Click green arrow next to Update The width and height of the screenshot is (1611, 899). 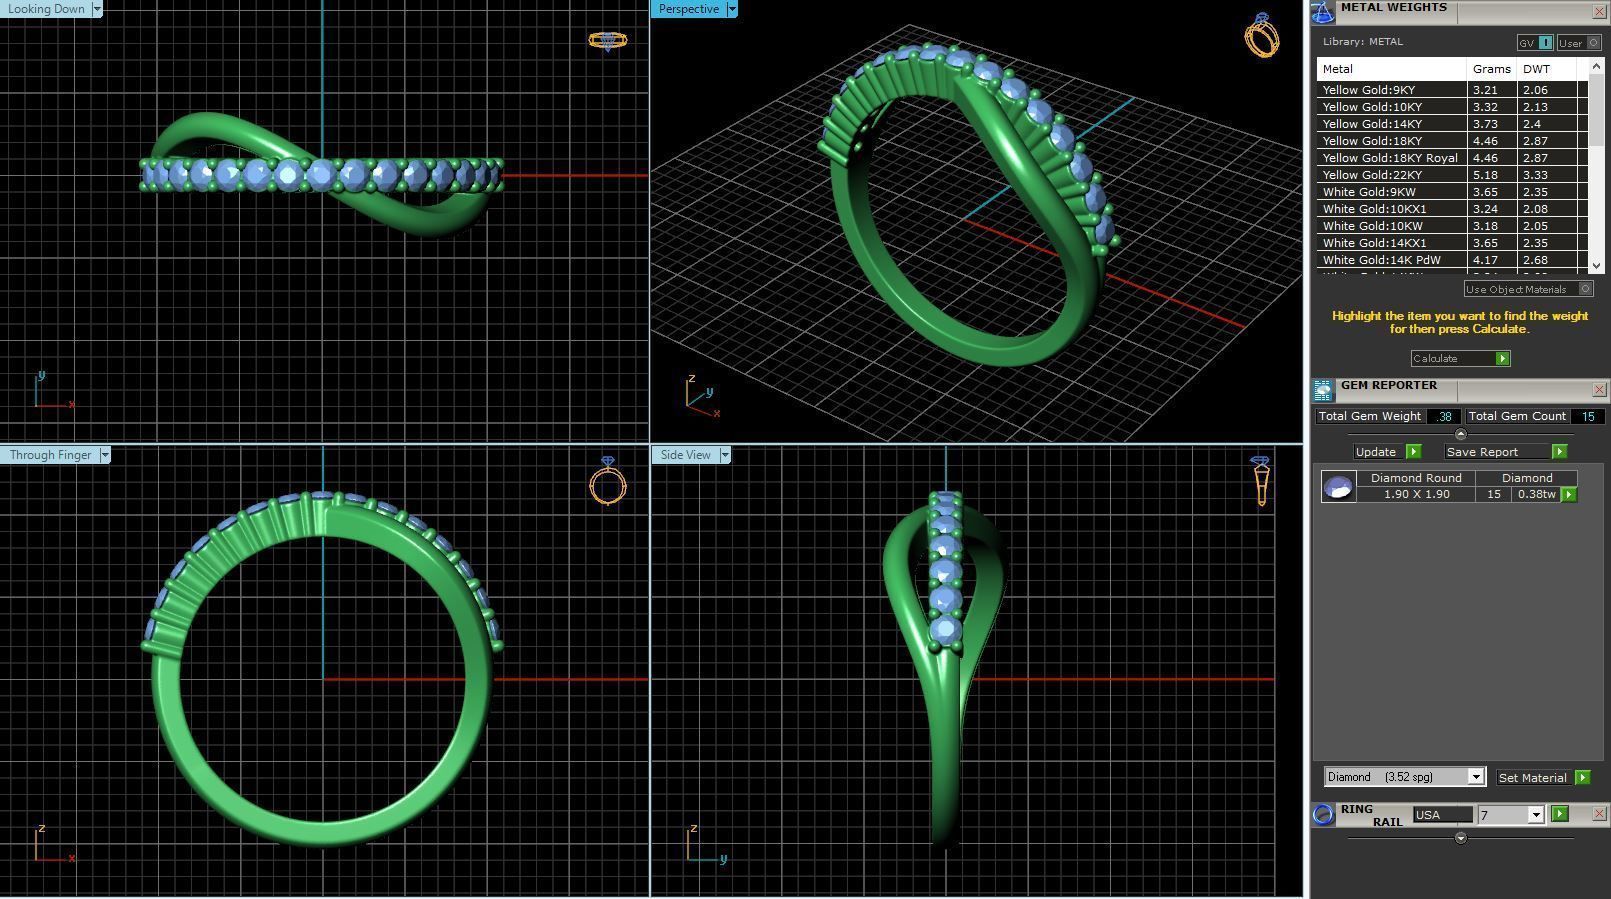point(1413,452)
